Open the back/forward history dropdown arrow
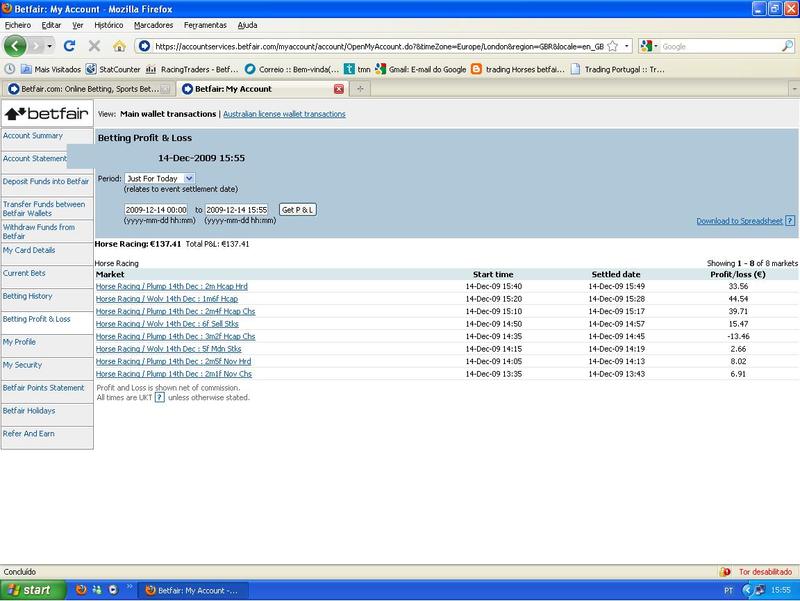800x601 pixels. (x=49, y=46)
